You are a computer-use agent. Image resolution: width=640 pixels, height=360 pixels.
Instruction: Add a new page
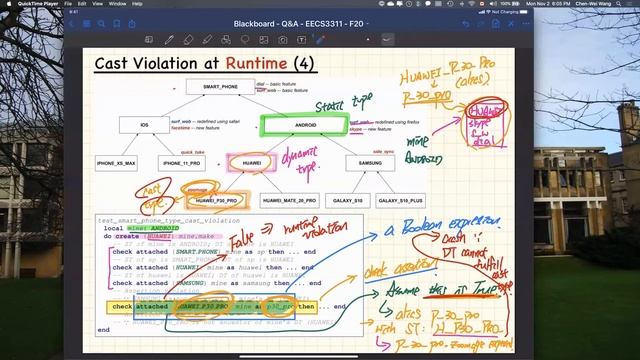[496, 24]
